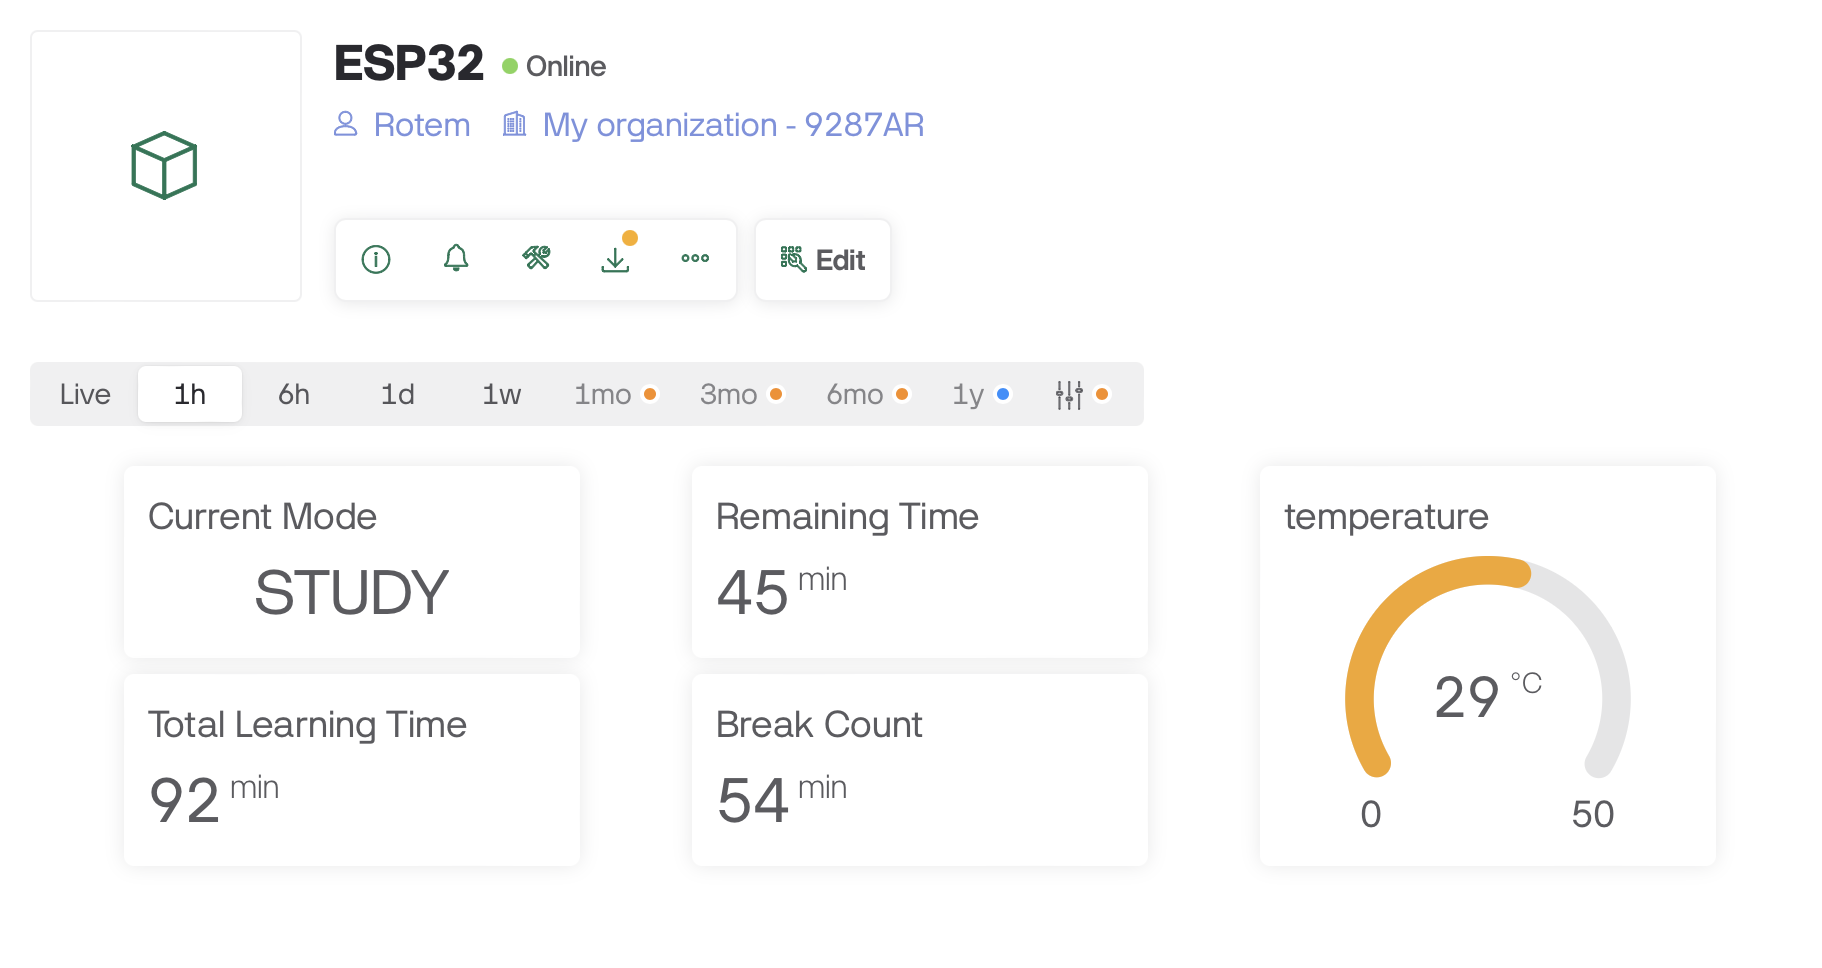Screen dimensions: 1822x968
Task: Select the 1y time range
Action: 981,394
